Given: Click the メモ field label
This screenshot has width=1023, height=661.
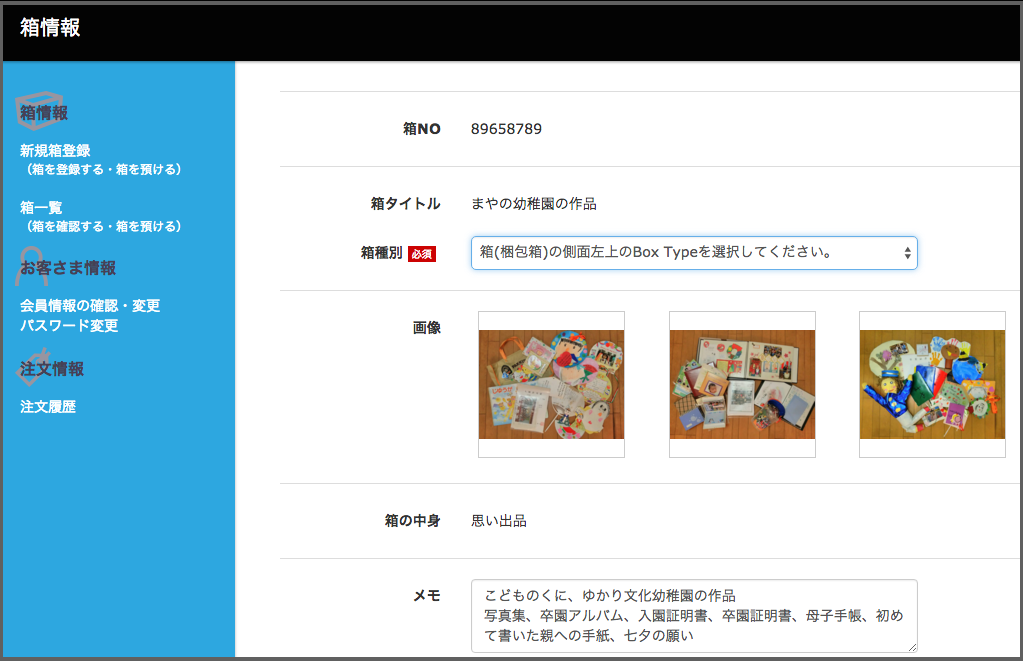Looking at the screenshot, I should tap(427, 596).
